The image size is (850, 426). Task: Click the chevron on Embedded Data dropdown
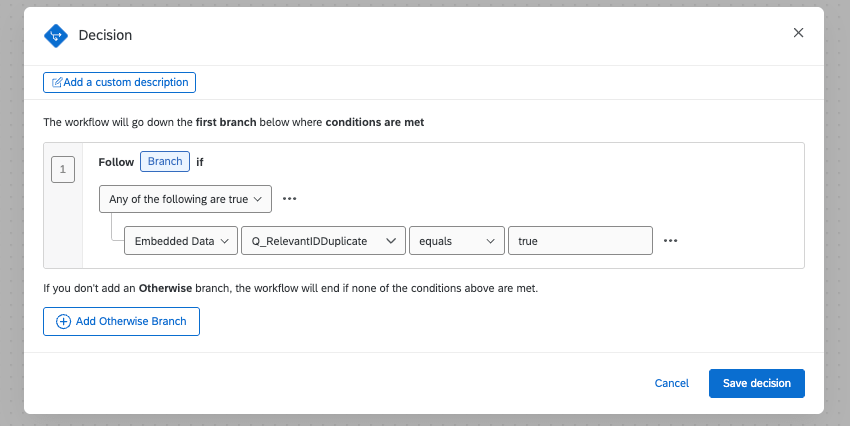226,241
